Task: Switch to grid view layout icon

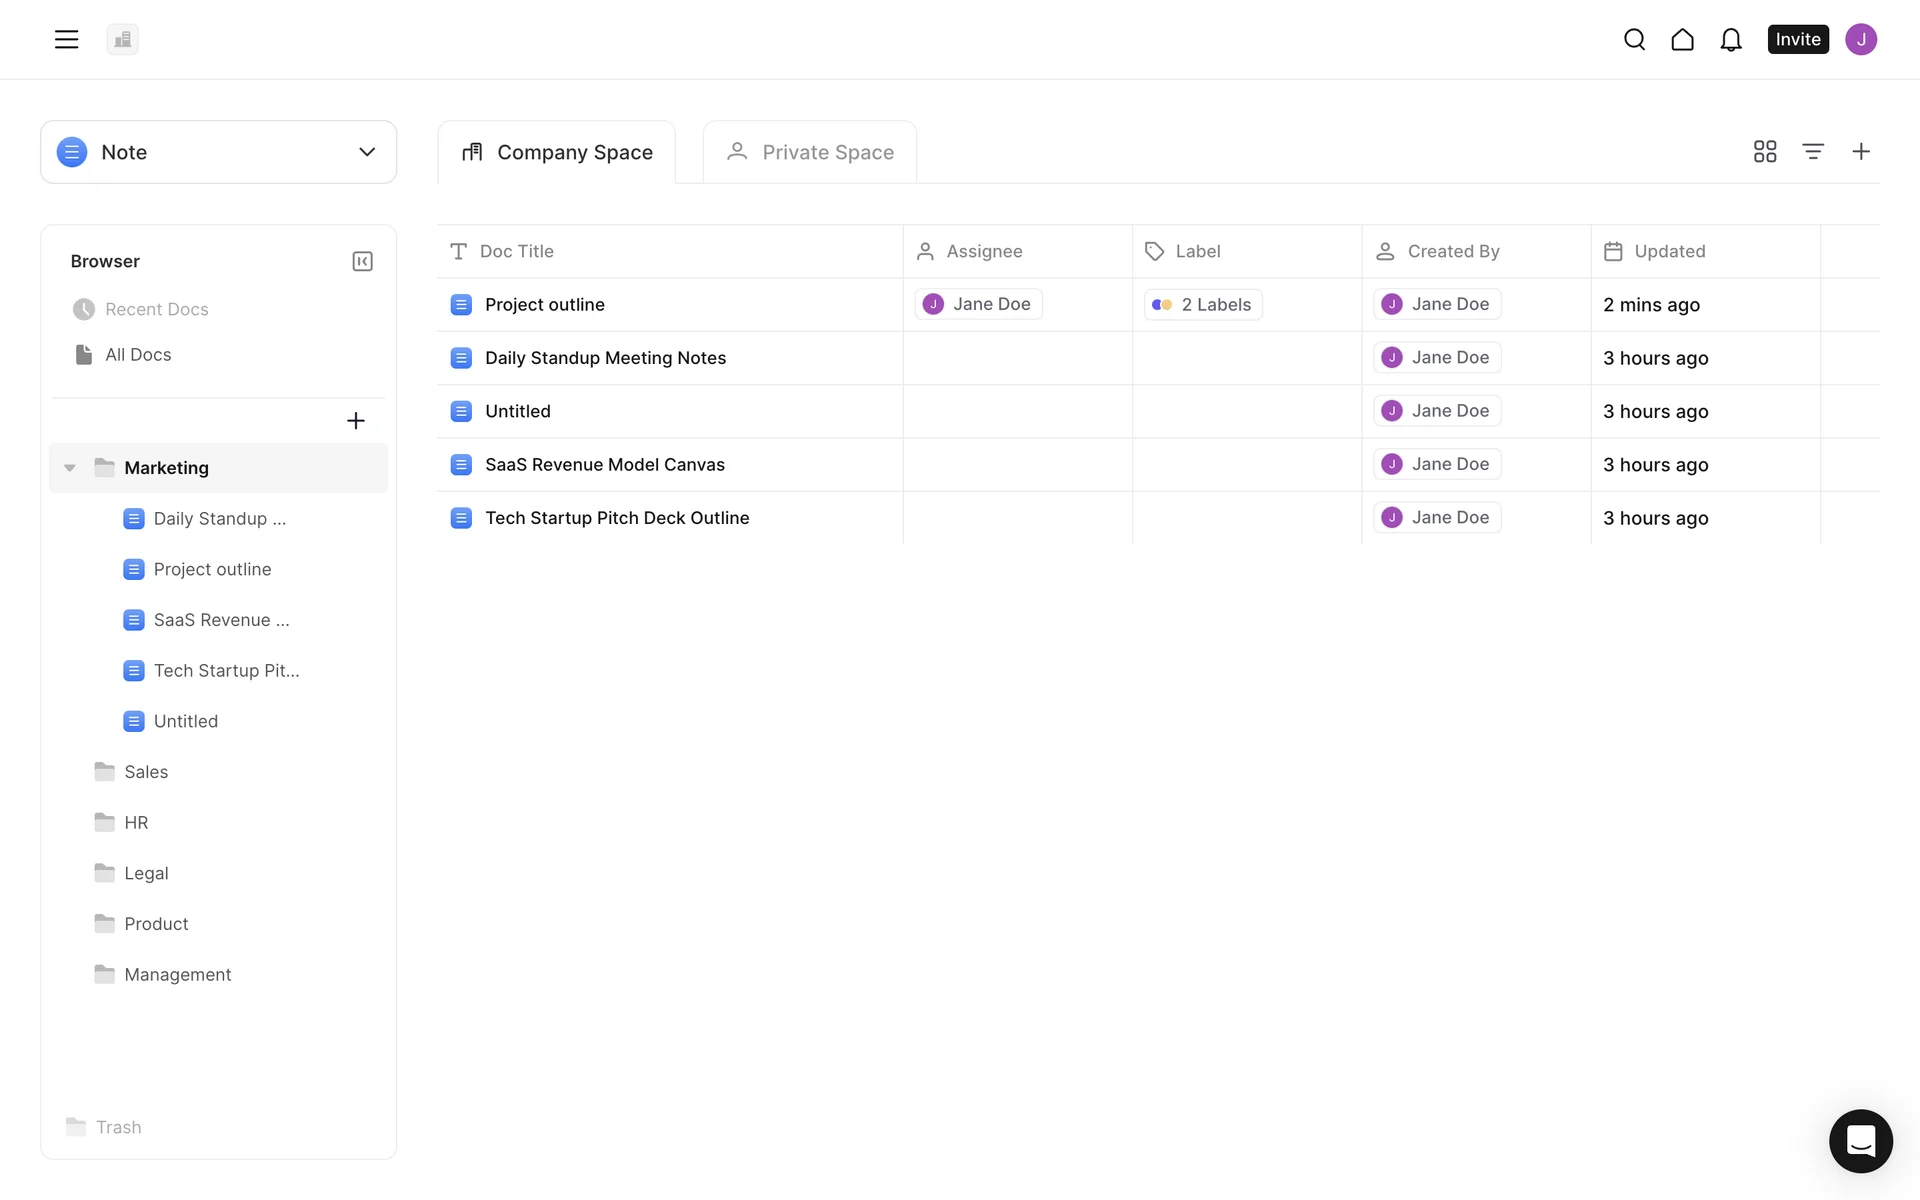Action: [1764, 151]
